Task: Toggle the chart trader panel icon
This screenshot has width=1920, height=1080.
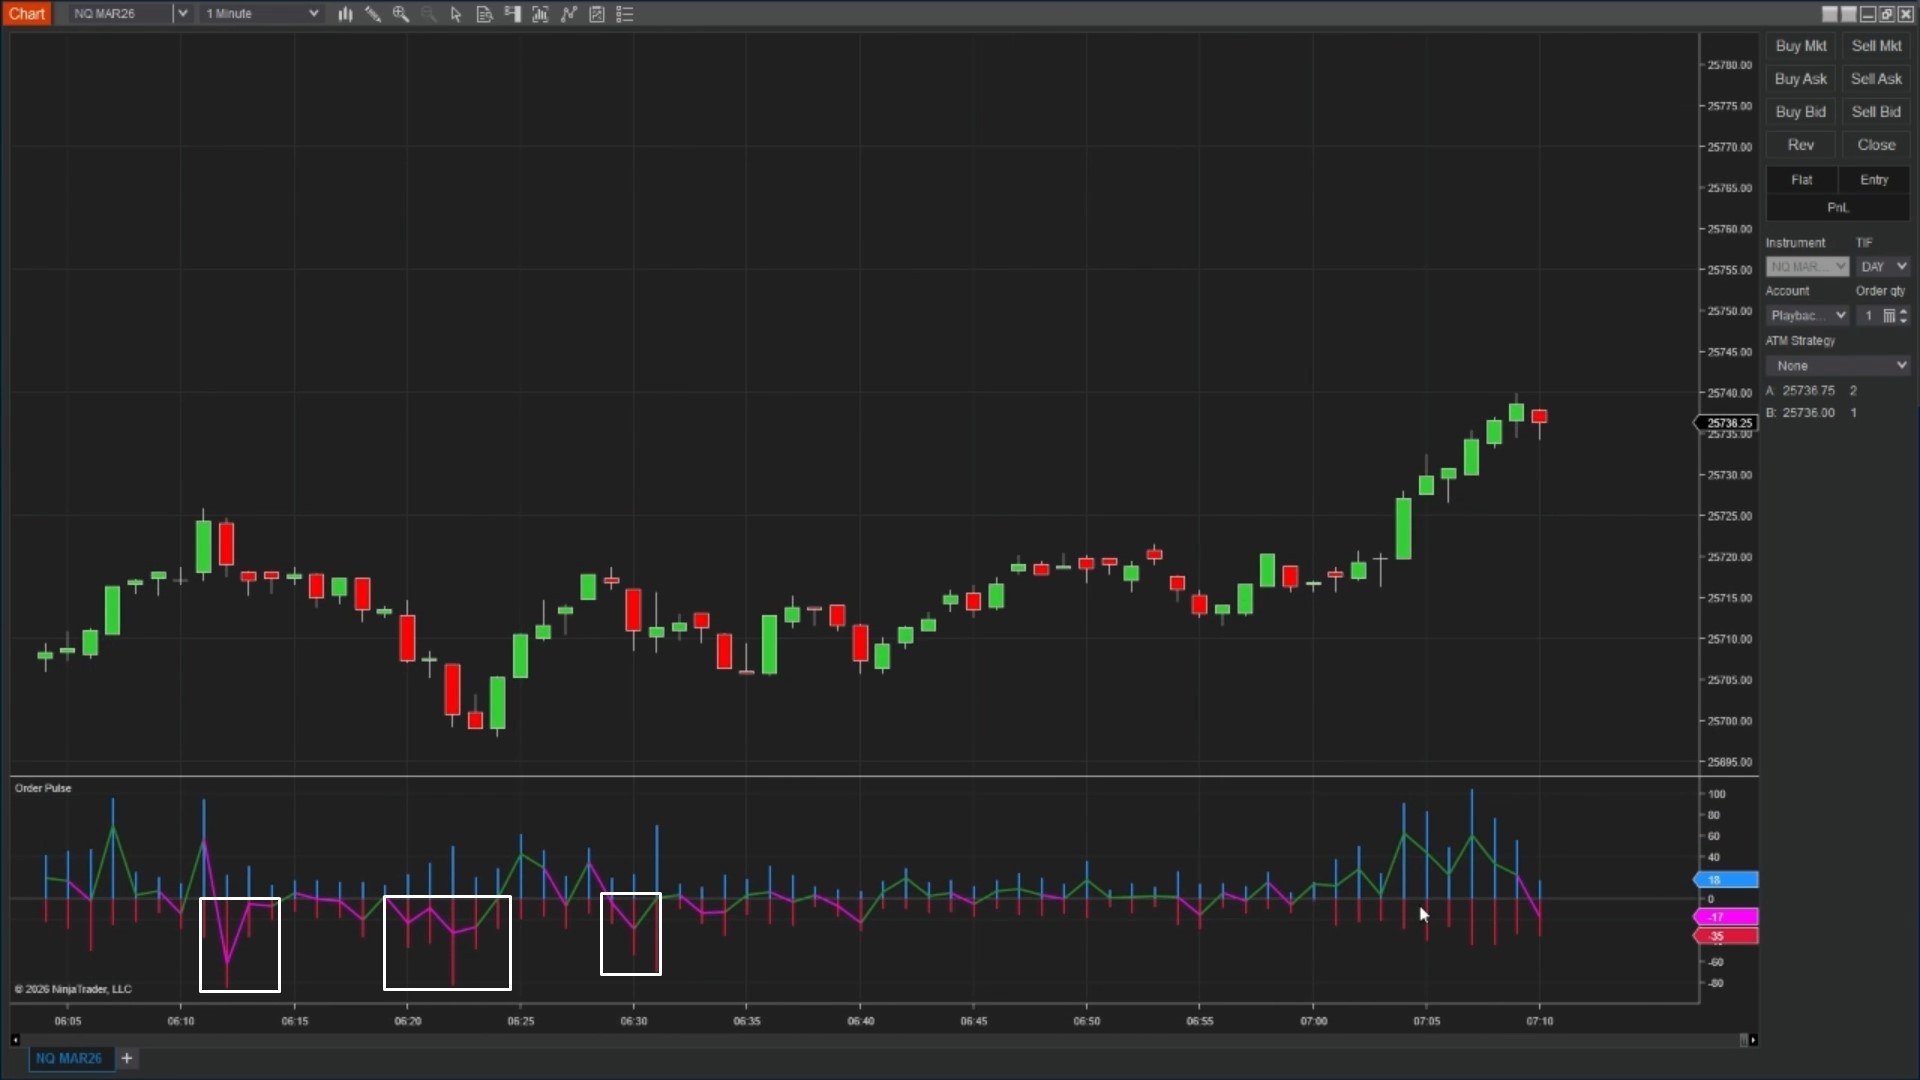Action: coord(512,14)
